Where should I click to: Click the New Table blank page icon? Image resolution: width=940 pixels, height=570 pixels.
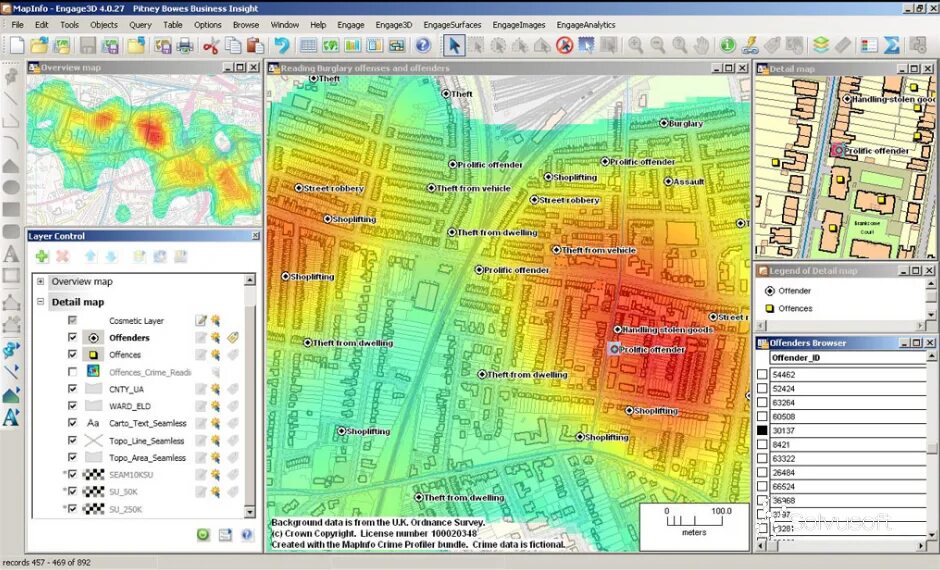[17, 45]
